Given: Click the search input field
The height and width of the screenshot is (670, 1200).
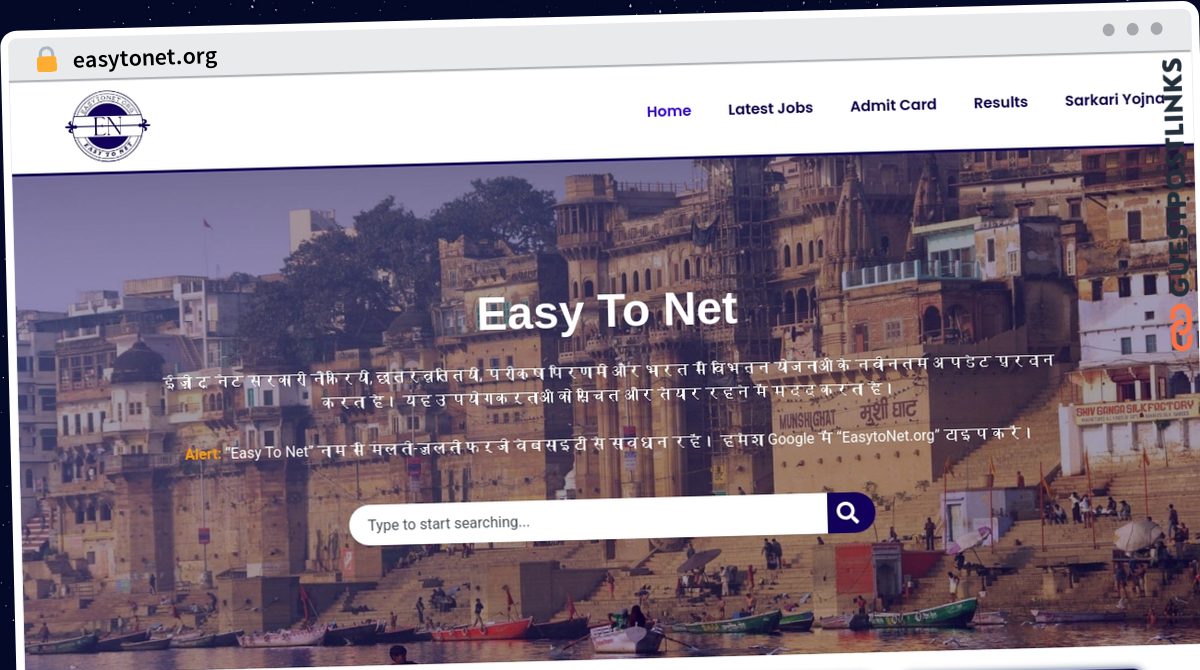Looking at the screenshot, I should pyautogui.click(x=588, y=520).
